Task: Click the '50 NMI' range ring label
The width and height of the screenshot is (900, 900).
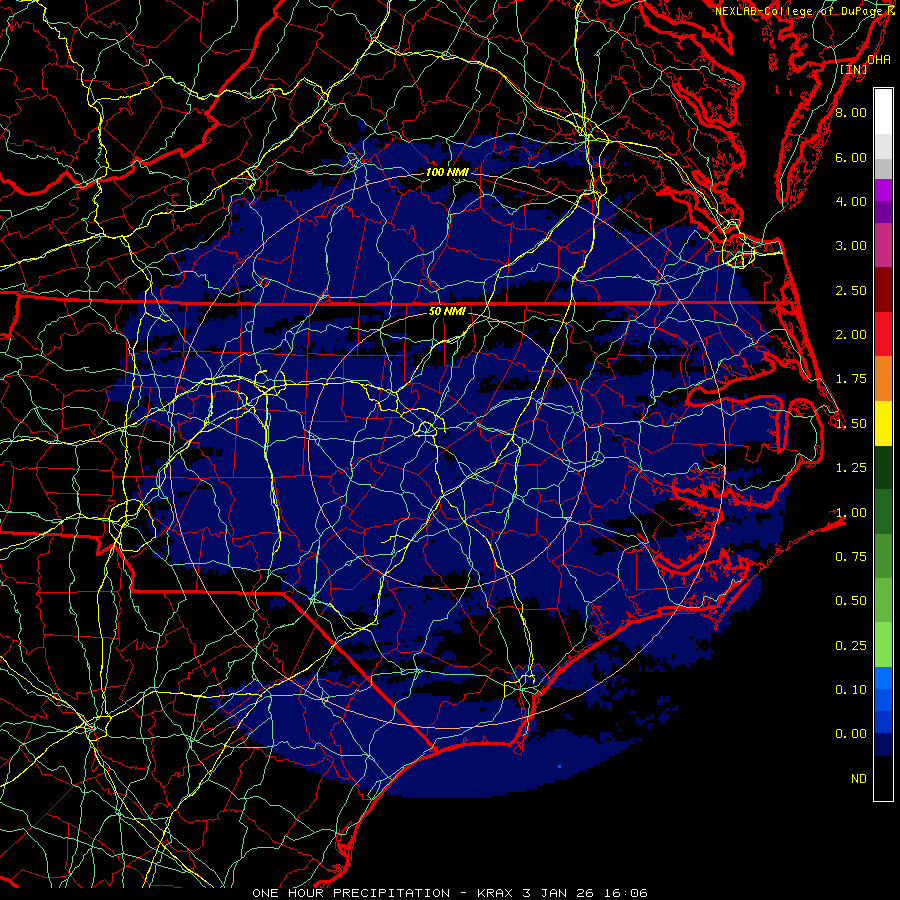Action: click(x=447, y=312)
